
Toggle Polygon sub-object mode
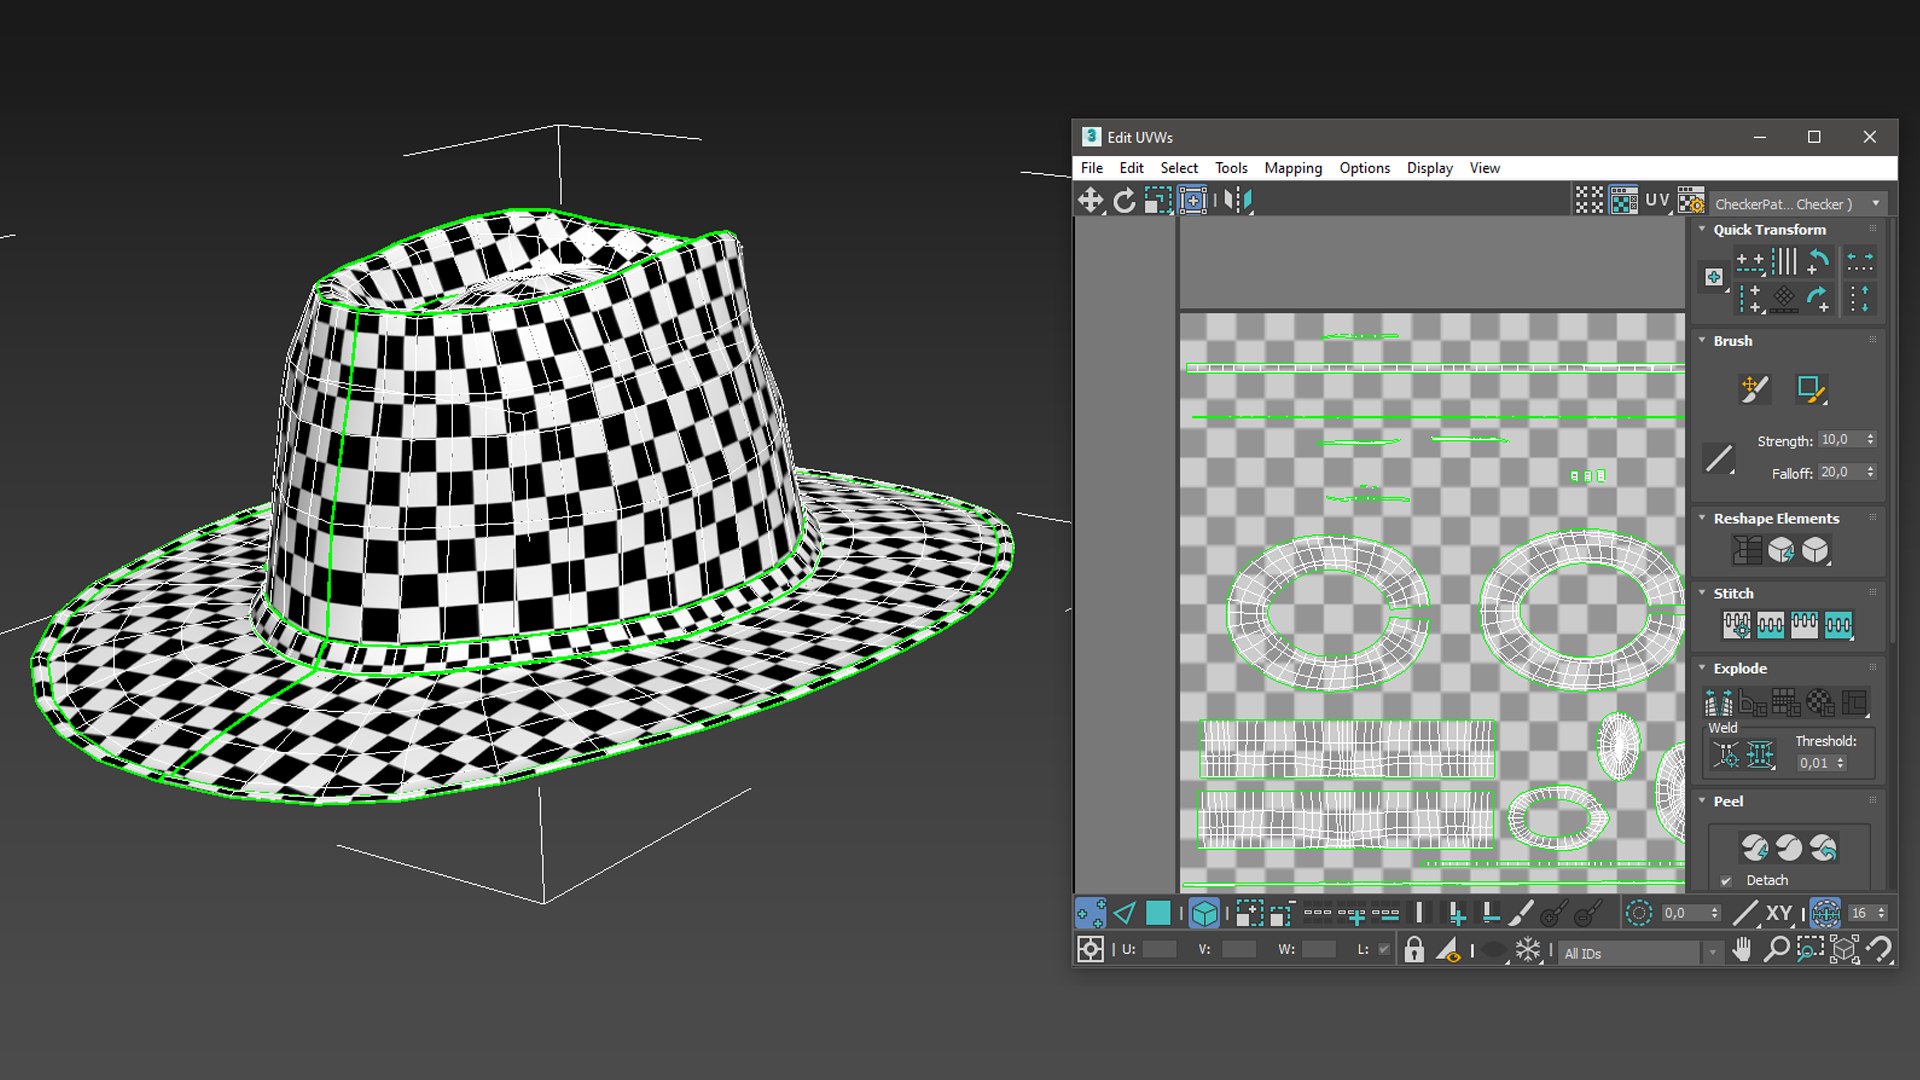[x=1158, y=913]
